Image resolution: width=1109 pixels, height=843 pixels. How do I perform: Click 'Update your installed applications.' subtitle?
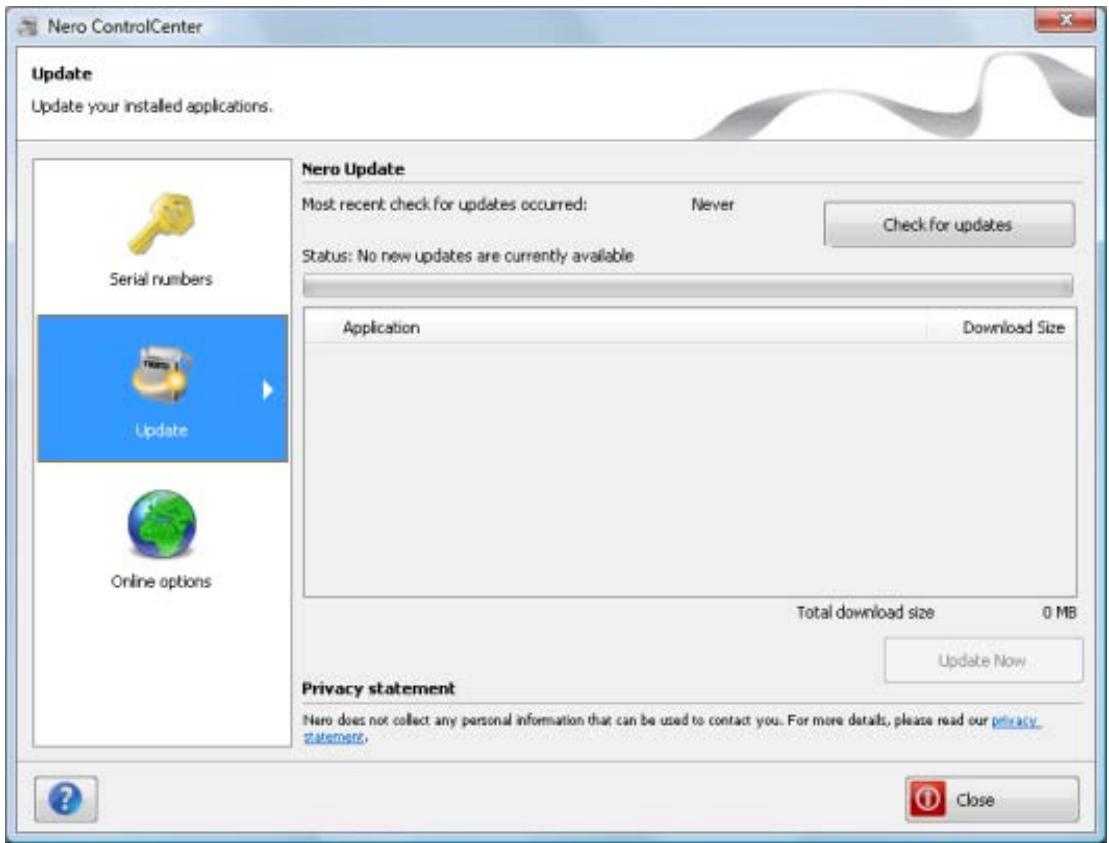(151, 106)
